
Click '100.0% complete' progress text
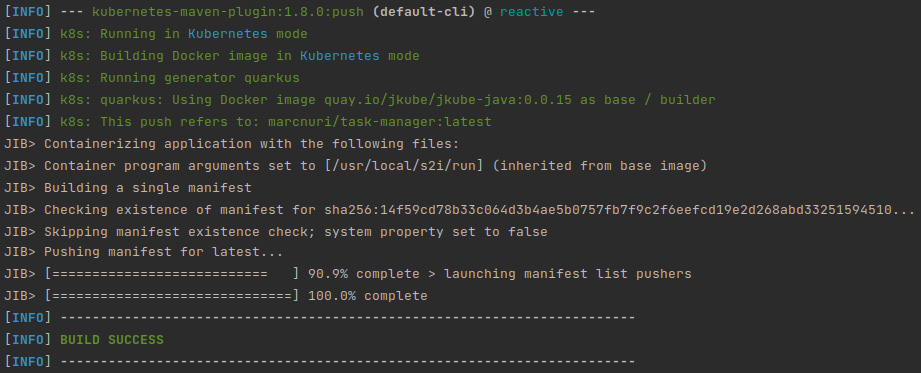pos(368,295)
